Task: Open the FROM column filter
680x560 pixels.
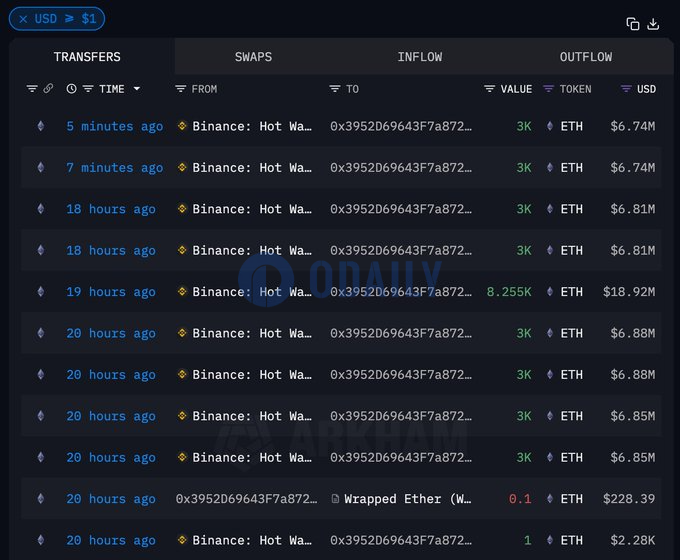Action: coord(180,89)
